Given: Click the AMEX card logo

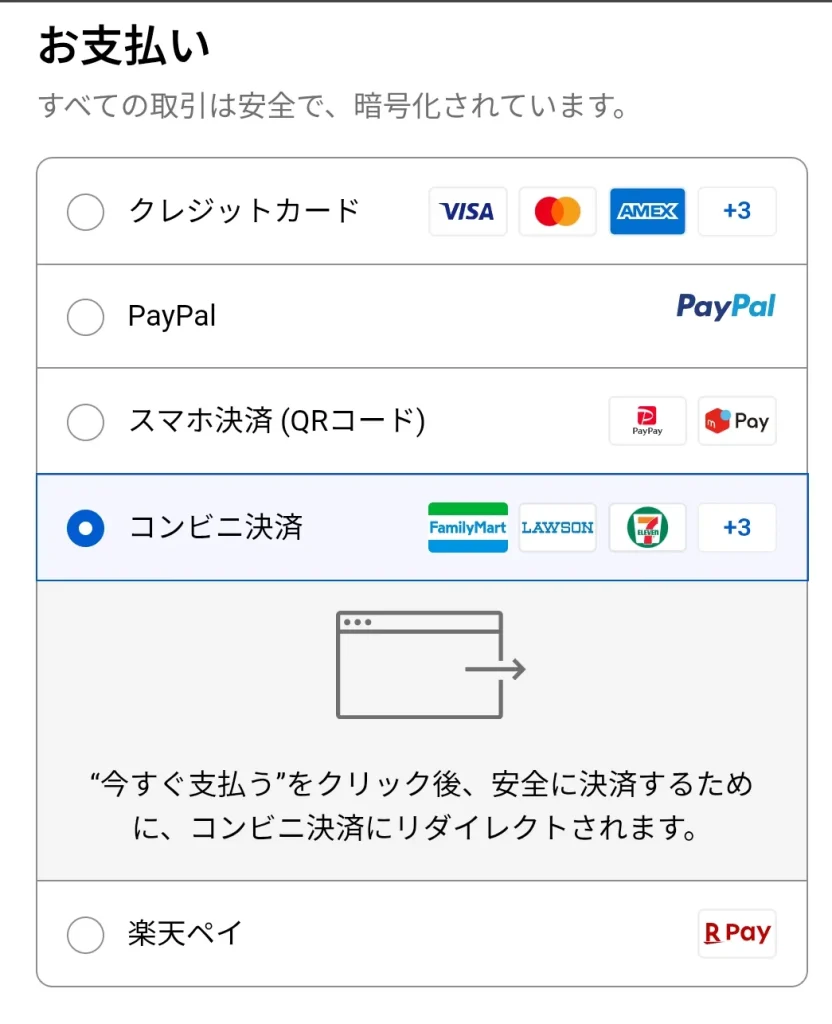Looking at the screenshot, I should (647, 211).
